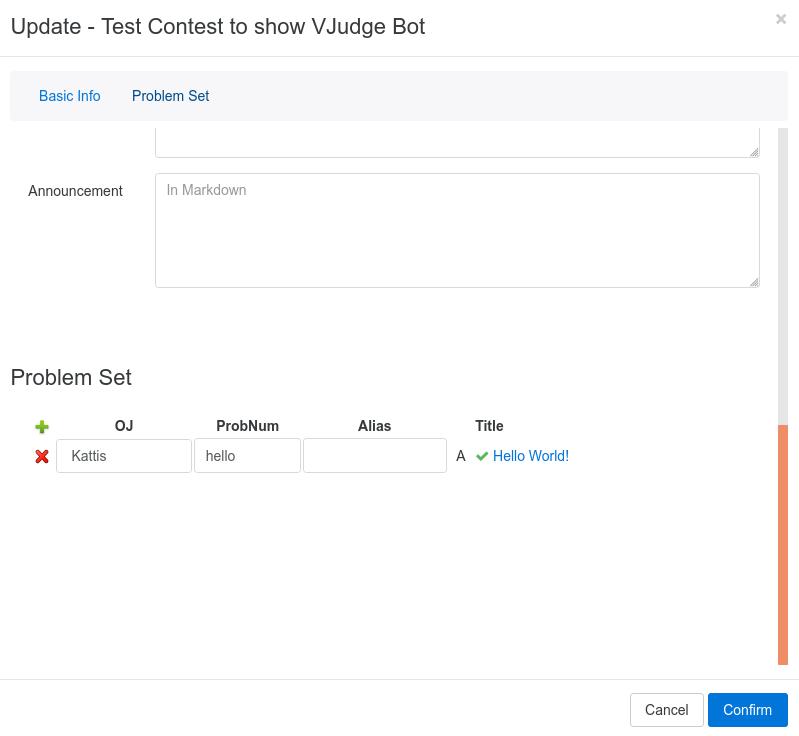The height and width of the screenshot is (736, 799).
Task: Confirm the contest update
Action: 747,710
